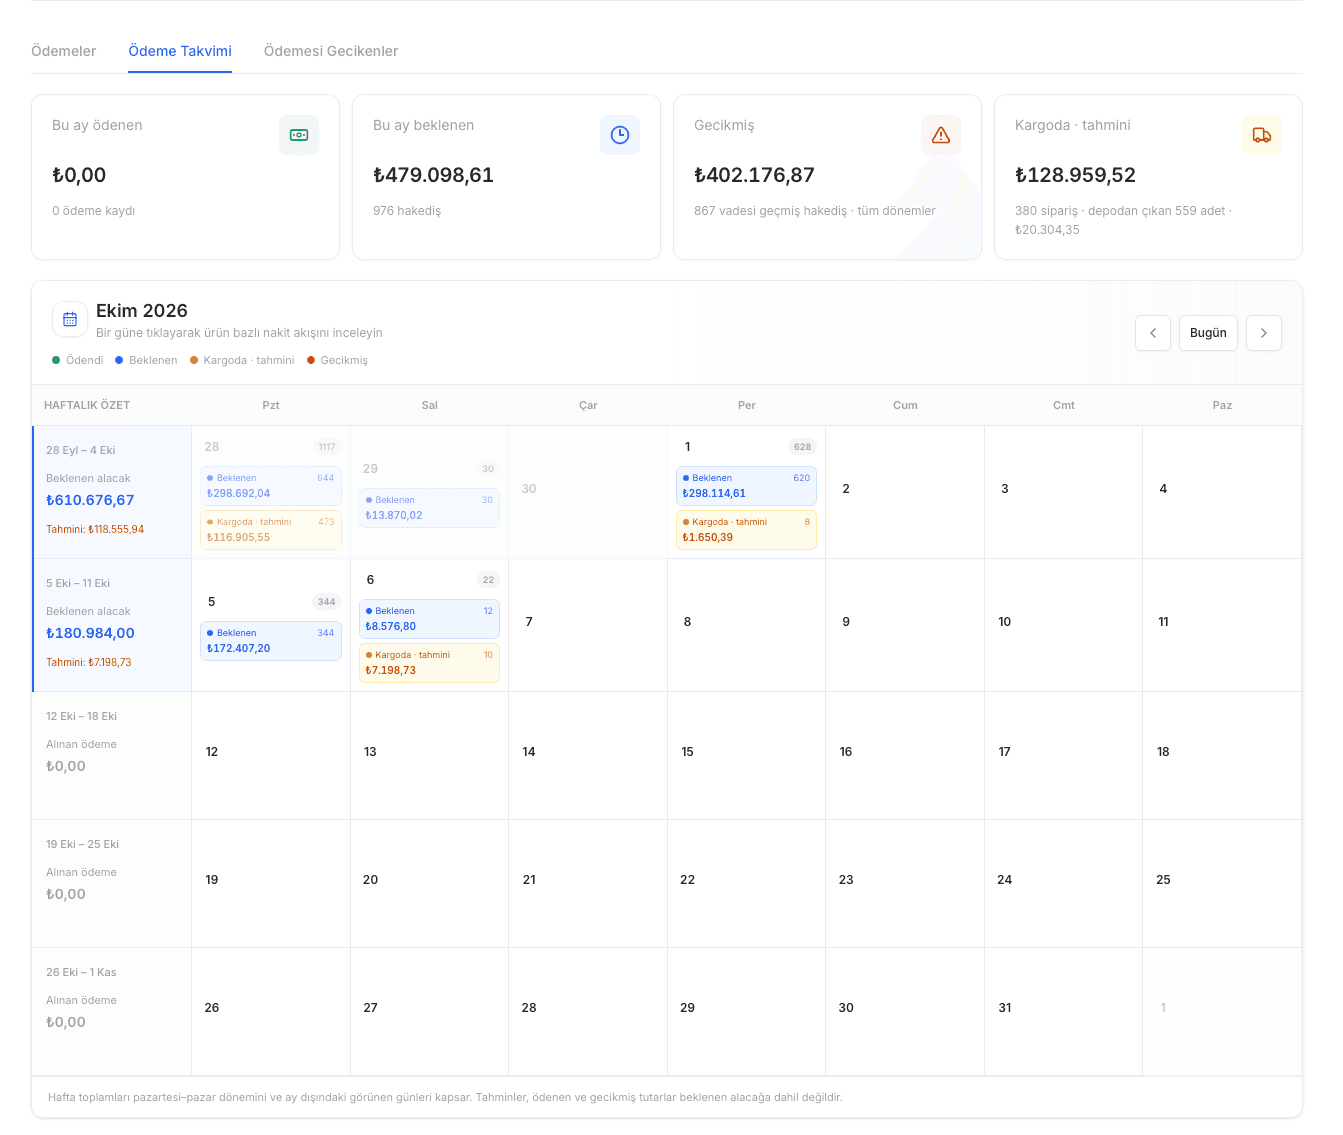Open the Ödemeler tab
This screenshot has width=1343, height=1135.
click(64, 51)
